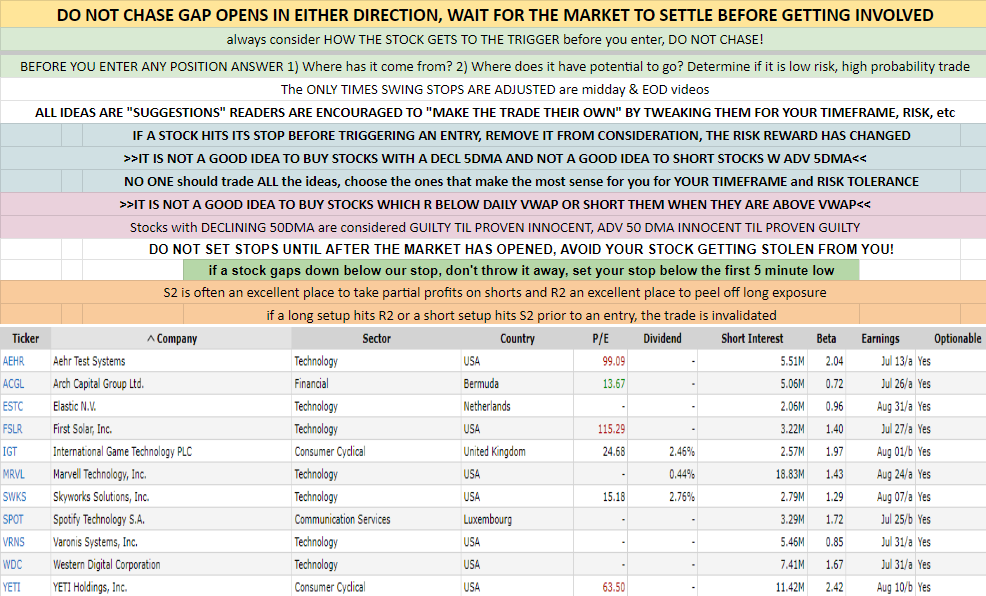Select the earnings date 'Jul 25/b'
Screen dimensions: 986x596
click(896, 519)
